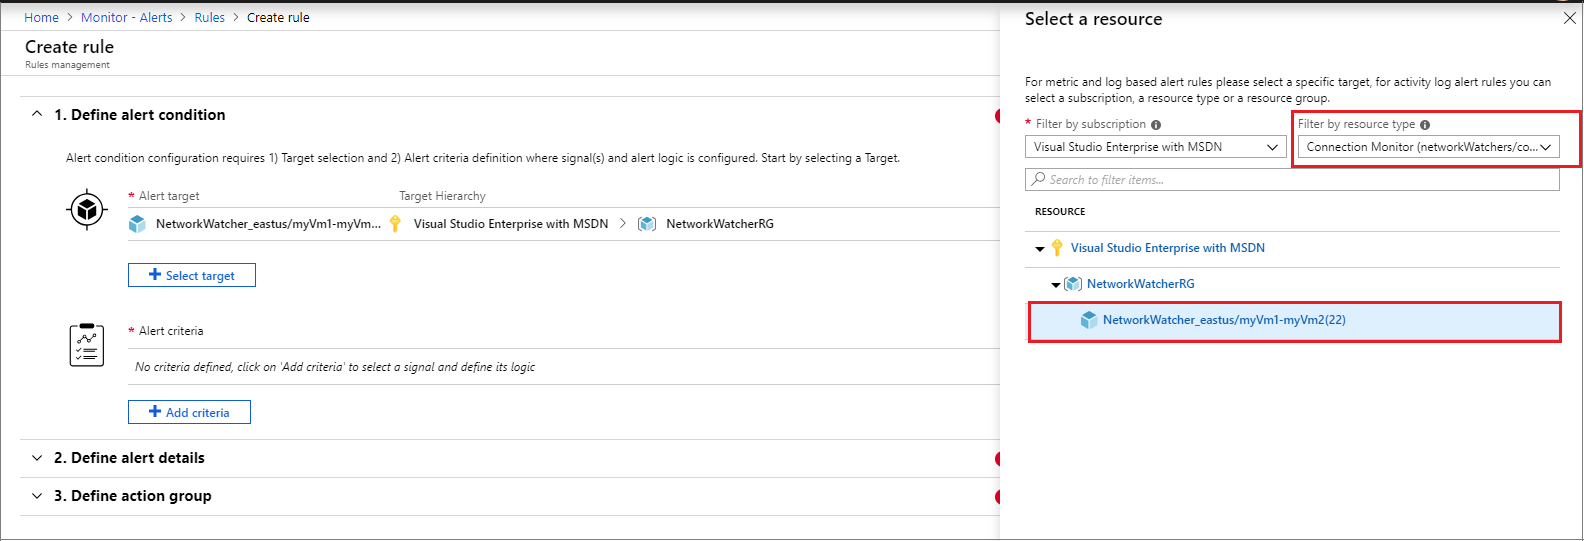Viewport: 1584px width, 541px height.
Task: Expand the Define alert details section
Action: 37,458
